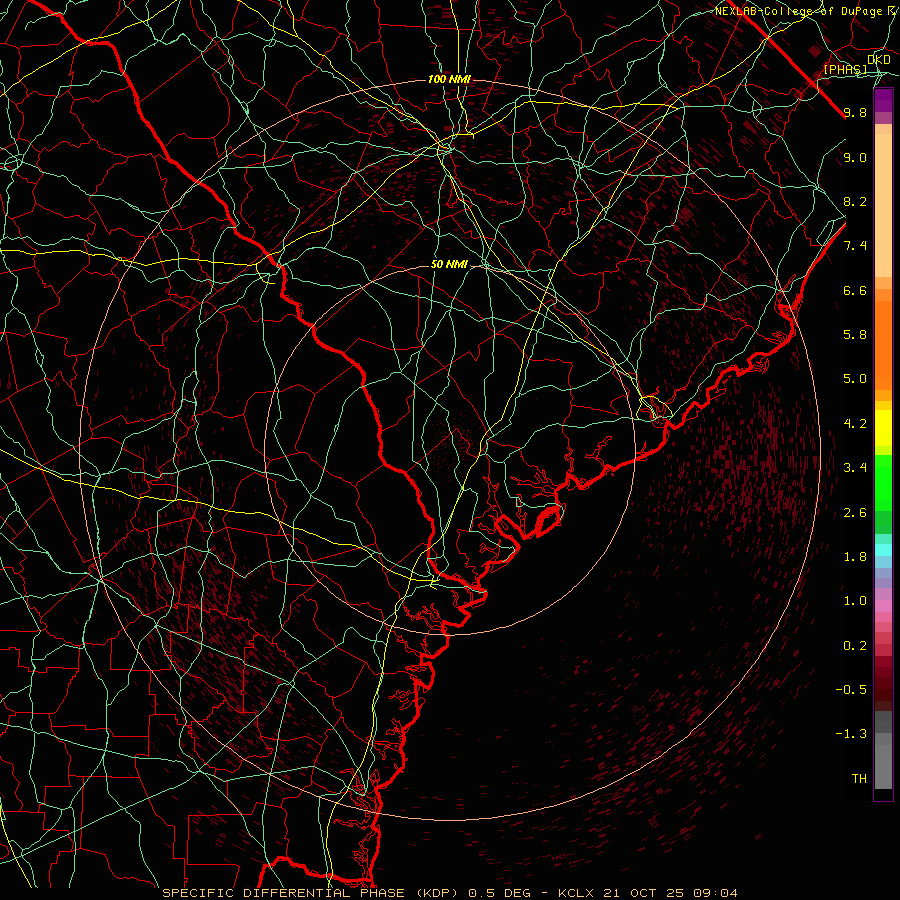Click the "5.8" scale value
This screenshot has width=900, height=900.
click(855, 335)
